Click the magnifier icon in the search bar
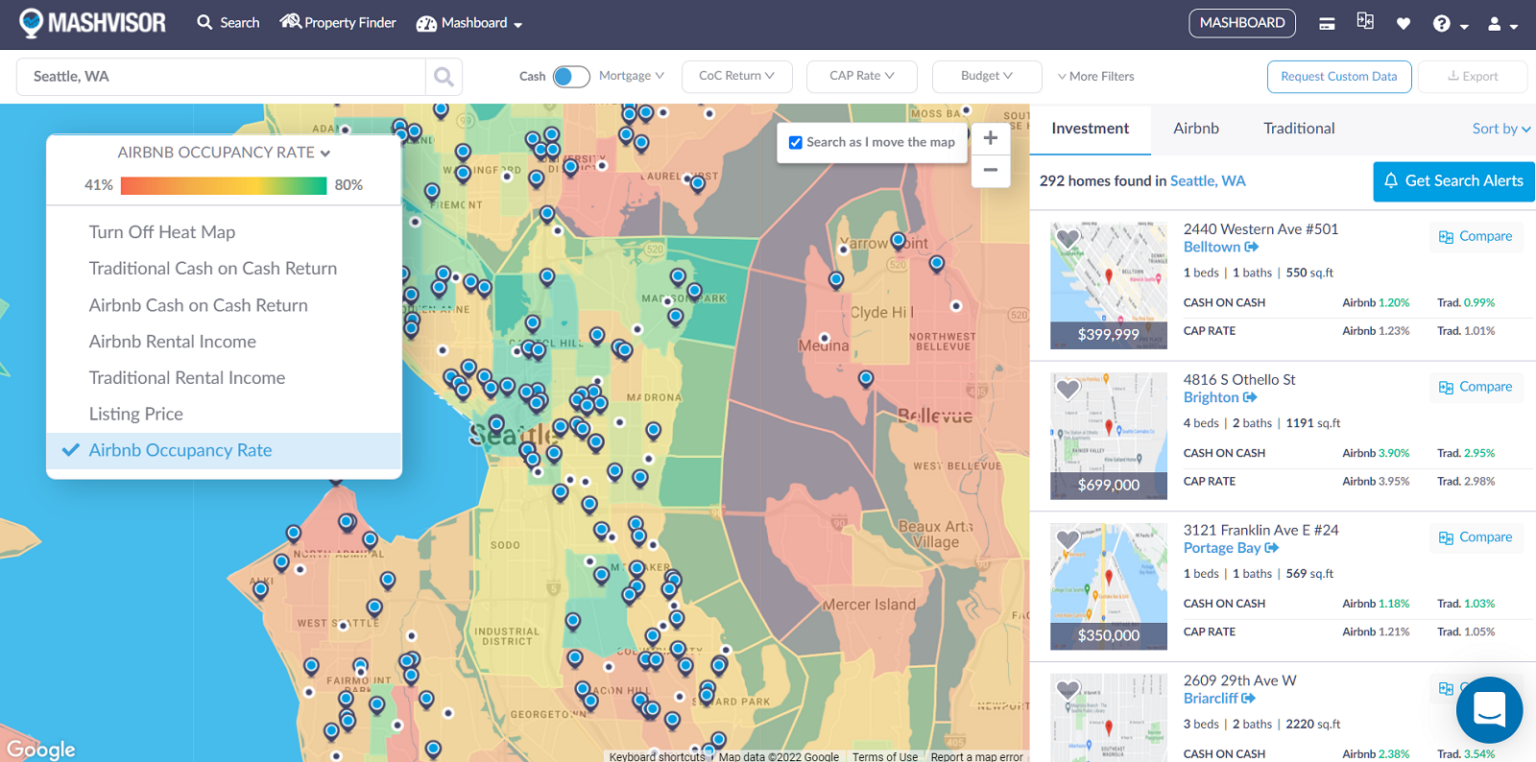This screenshot has width=1536, height=762. pyautogui.click(x=443, y=76)
